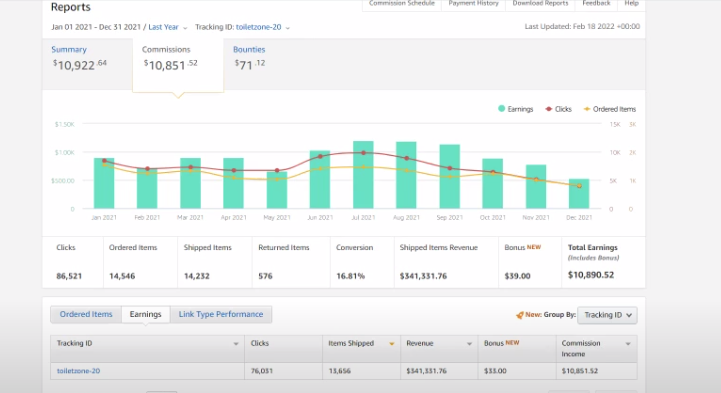Click the Shipped Items value 14,232
The image size is (721, 393).
click(x=196, y=276)
